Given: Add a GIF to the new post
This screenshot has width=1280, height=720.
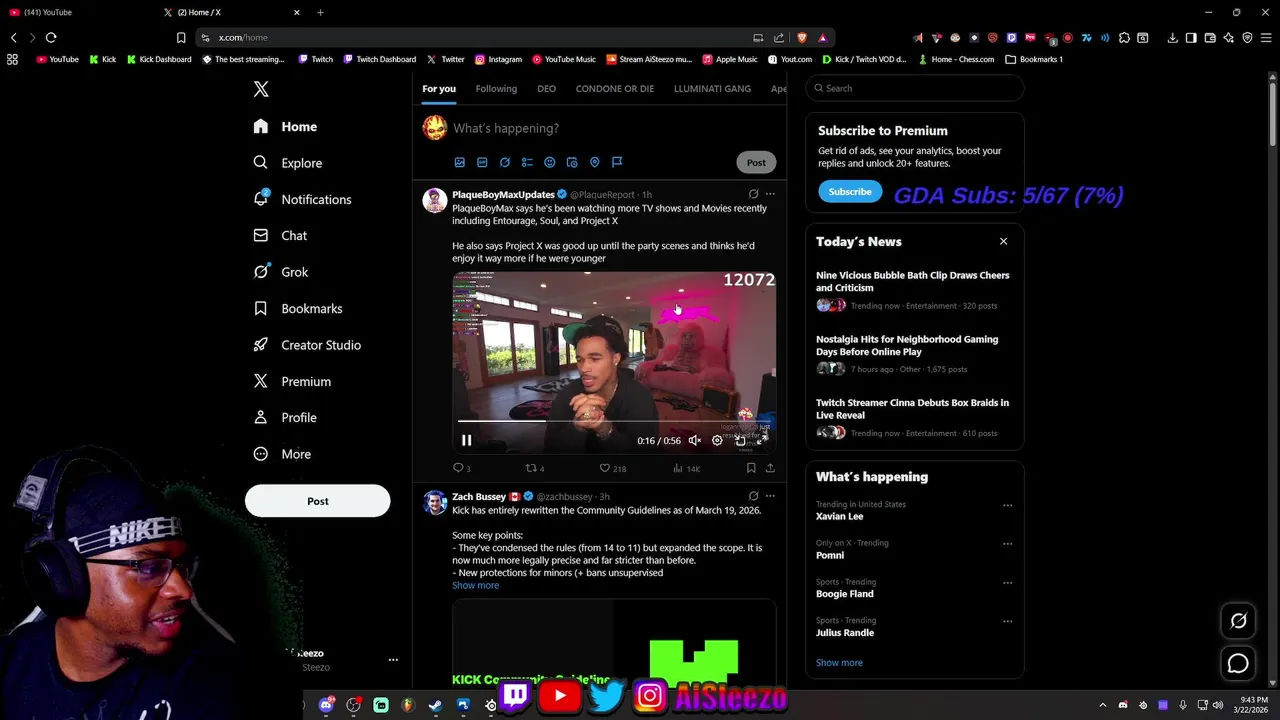Looking at the screenshot, I should [482, 162].
